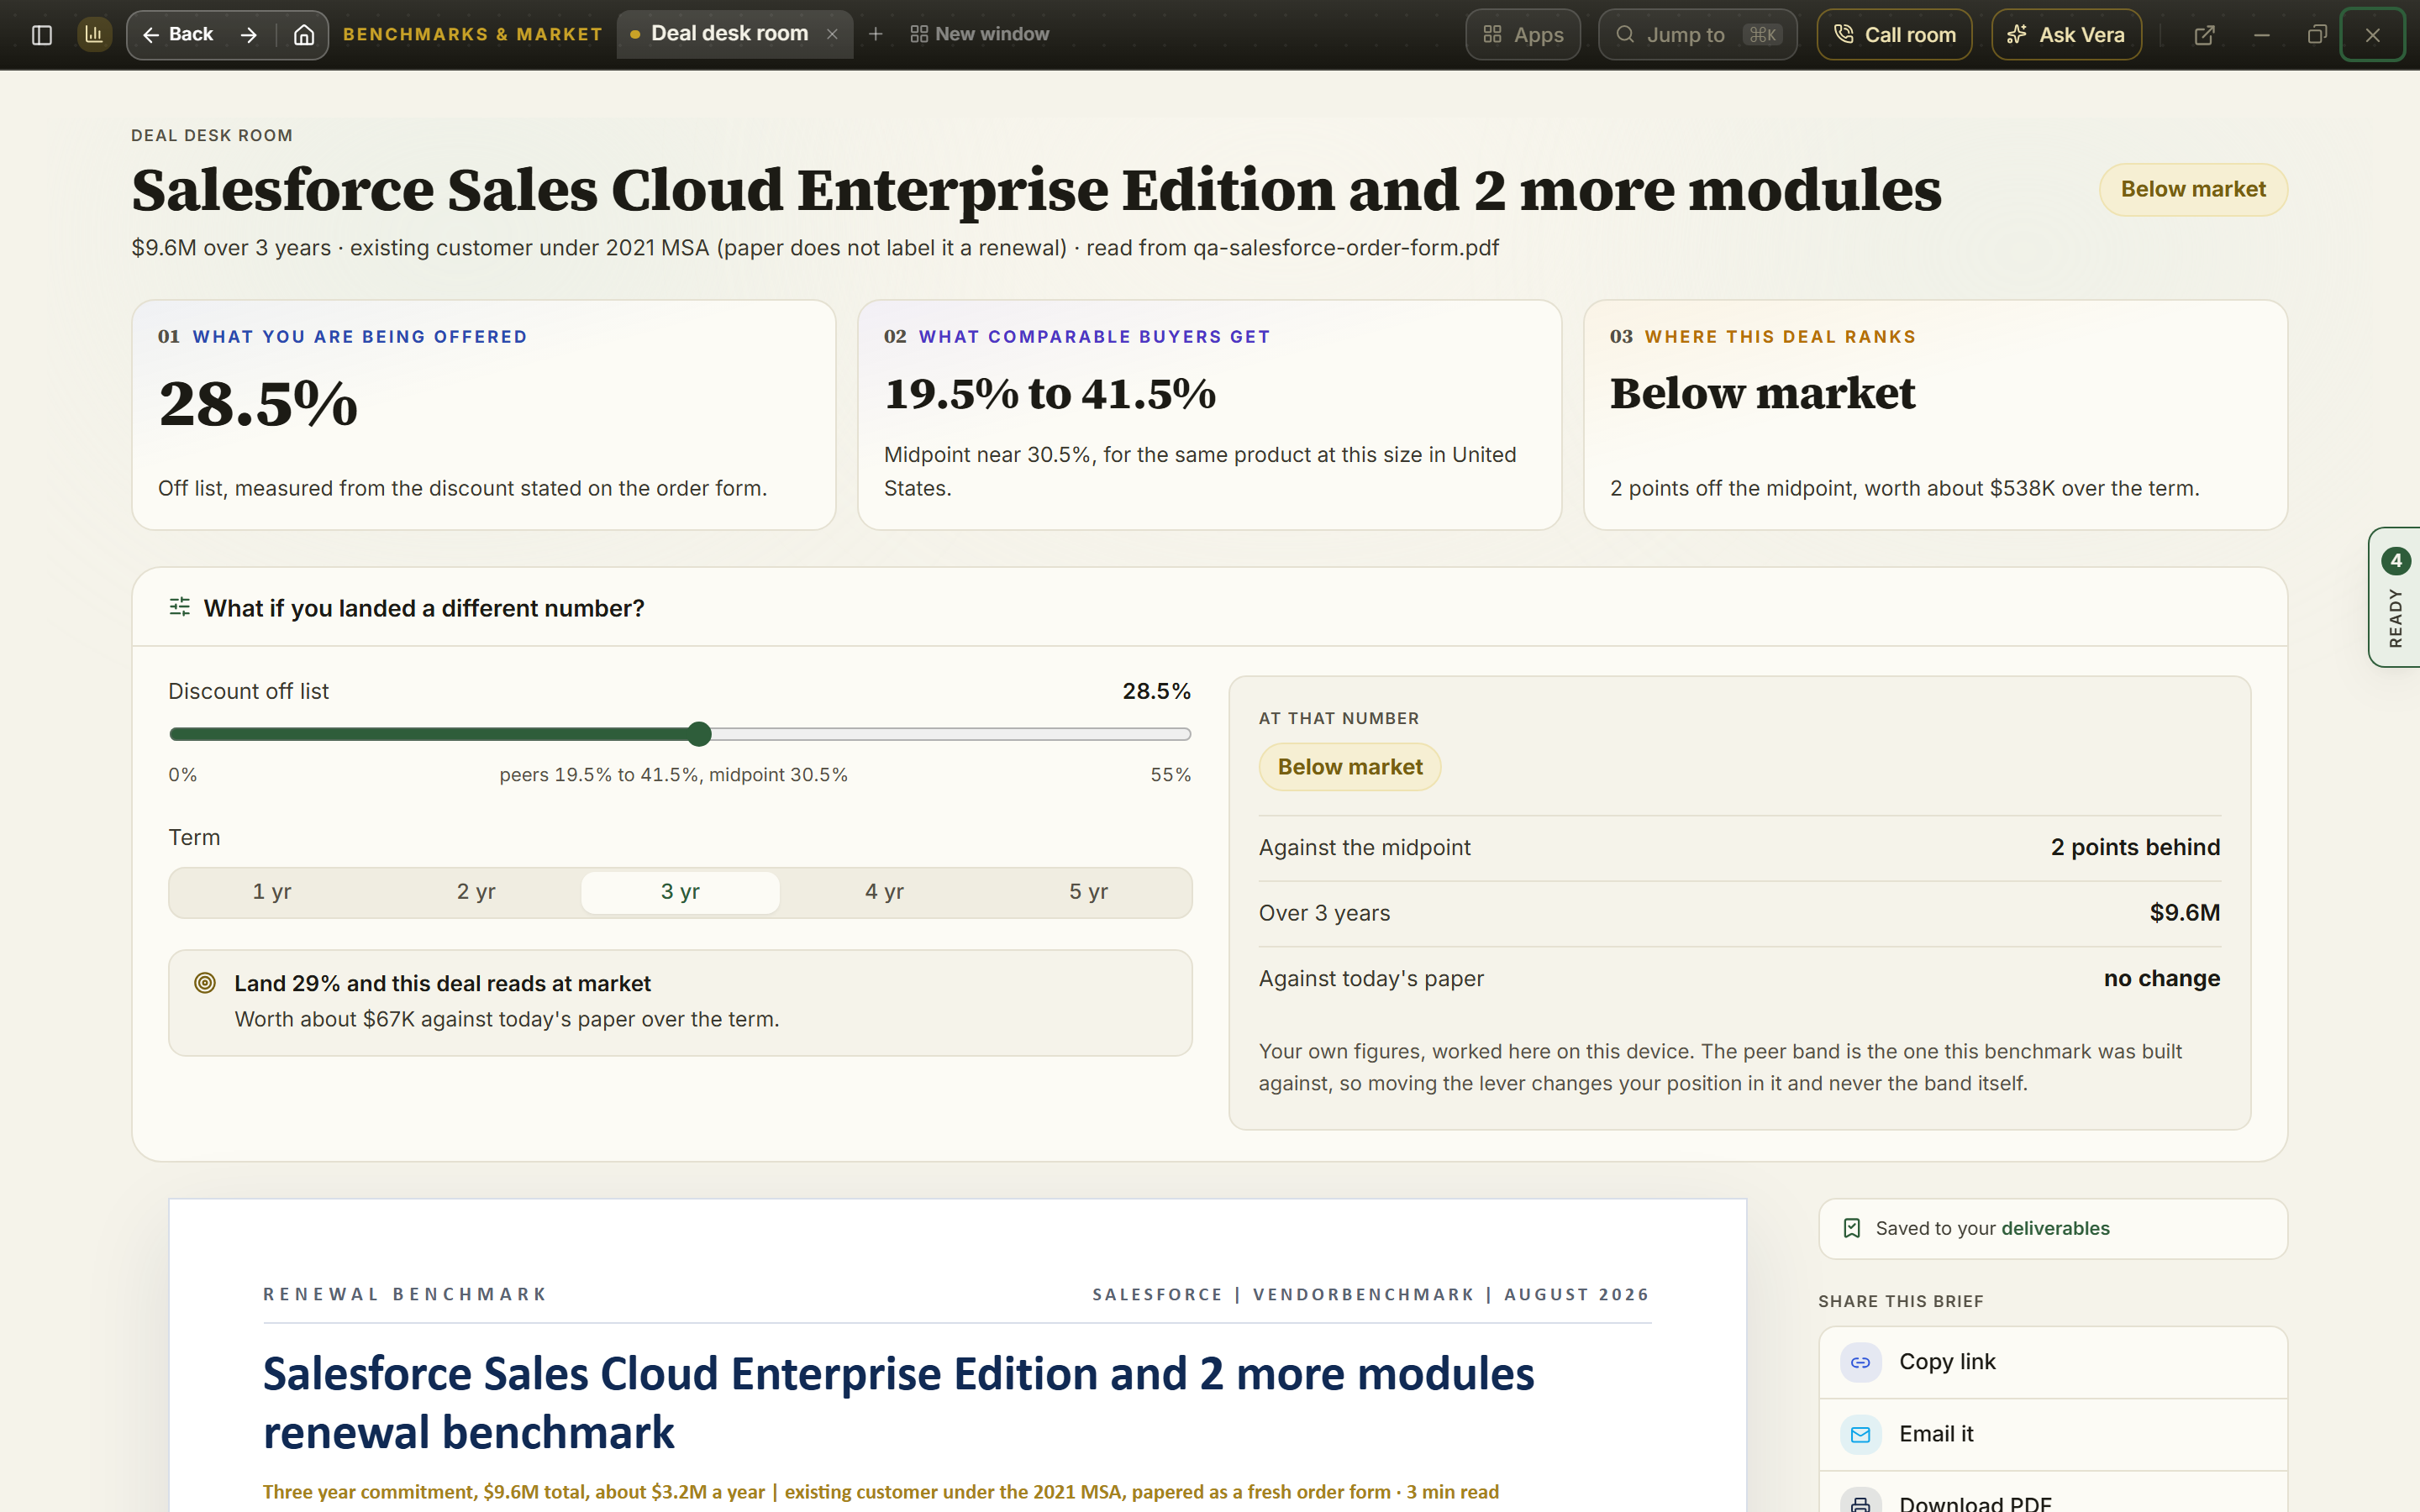Open a New window
This screenshot has height=1512, width=2420.
coord(979,35)
